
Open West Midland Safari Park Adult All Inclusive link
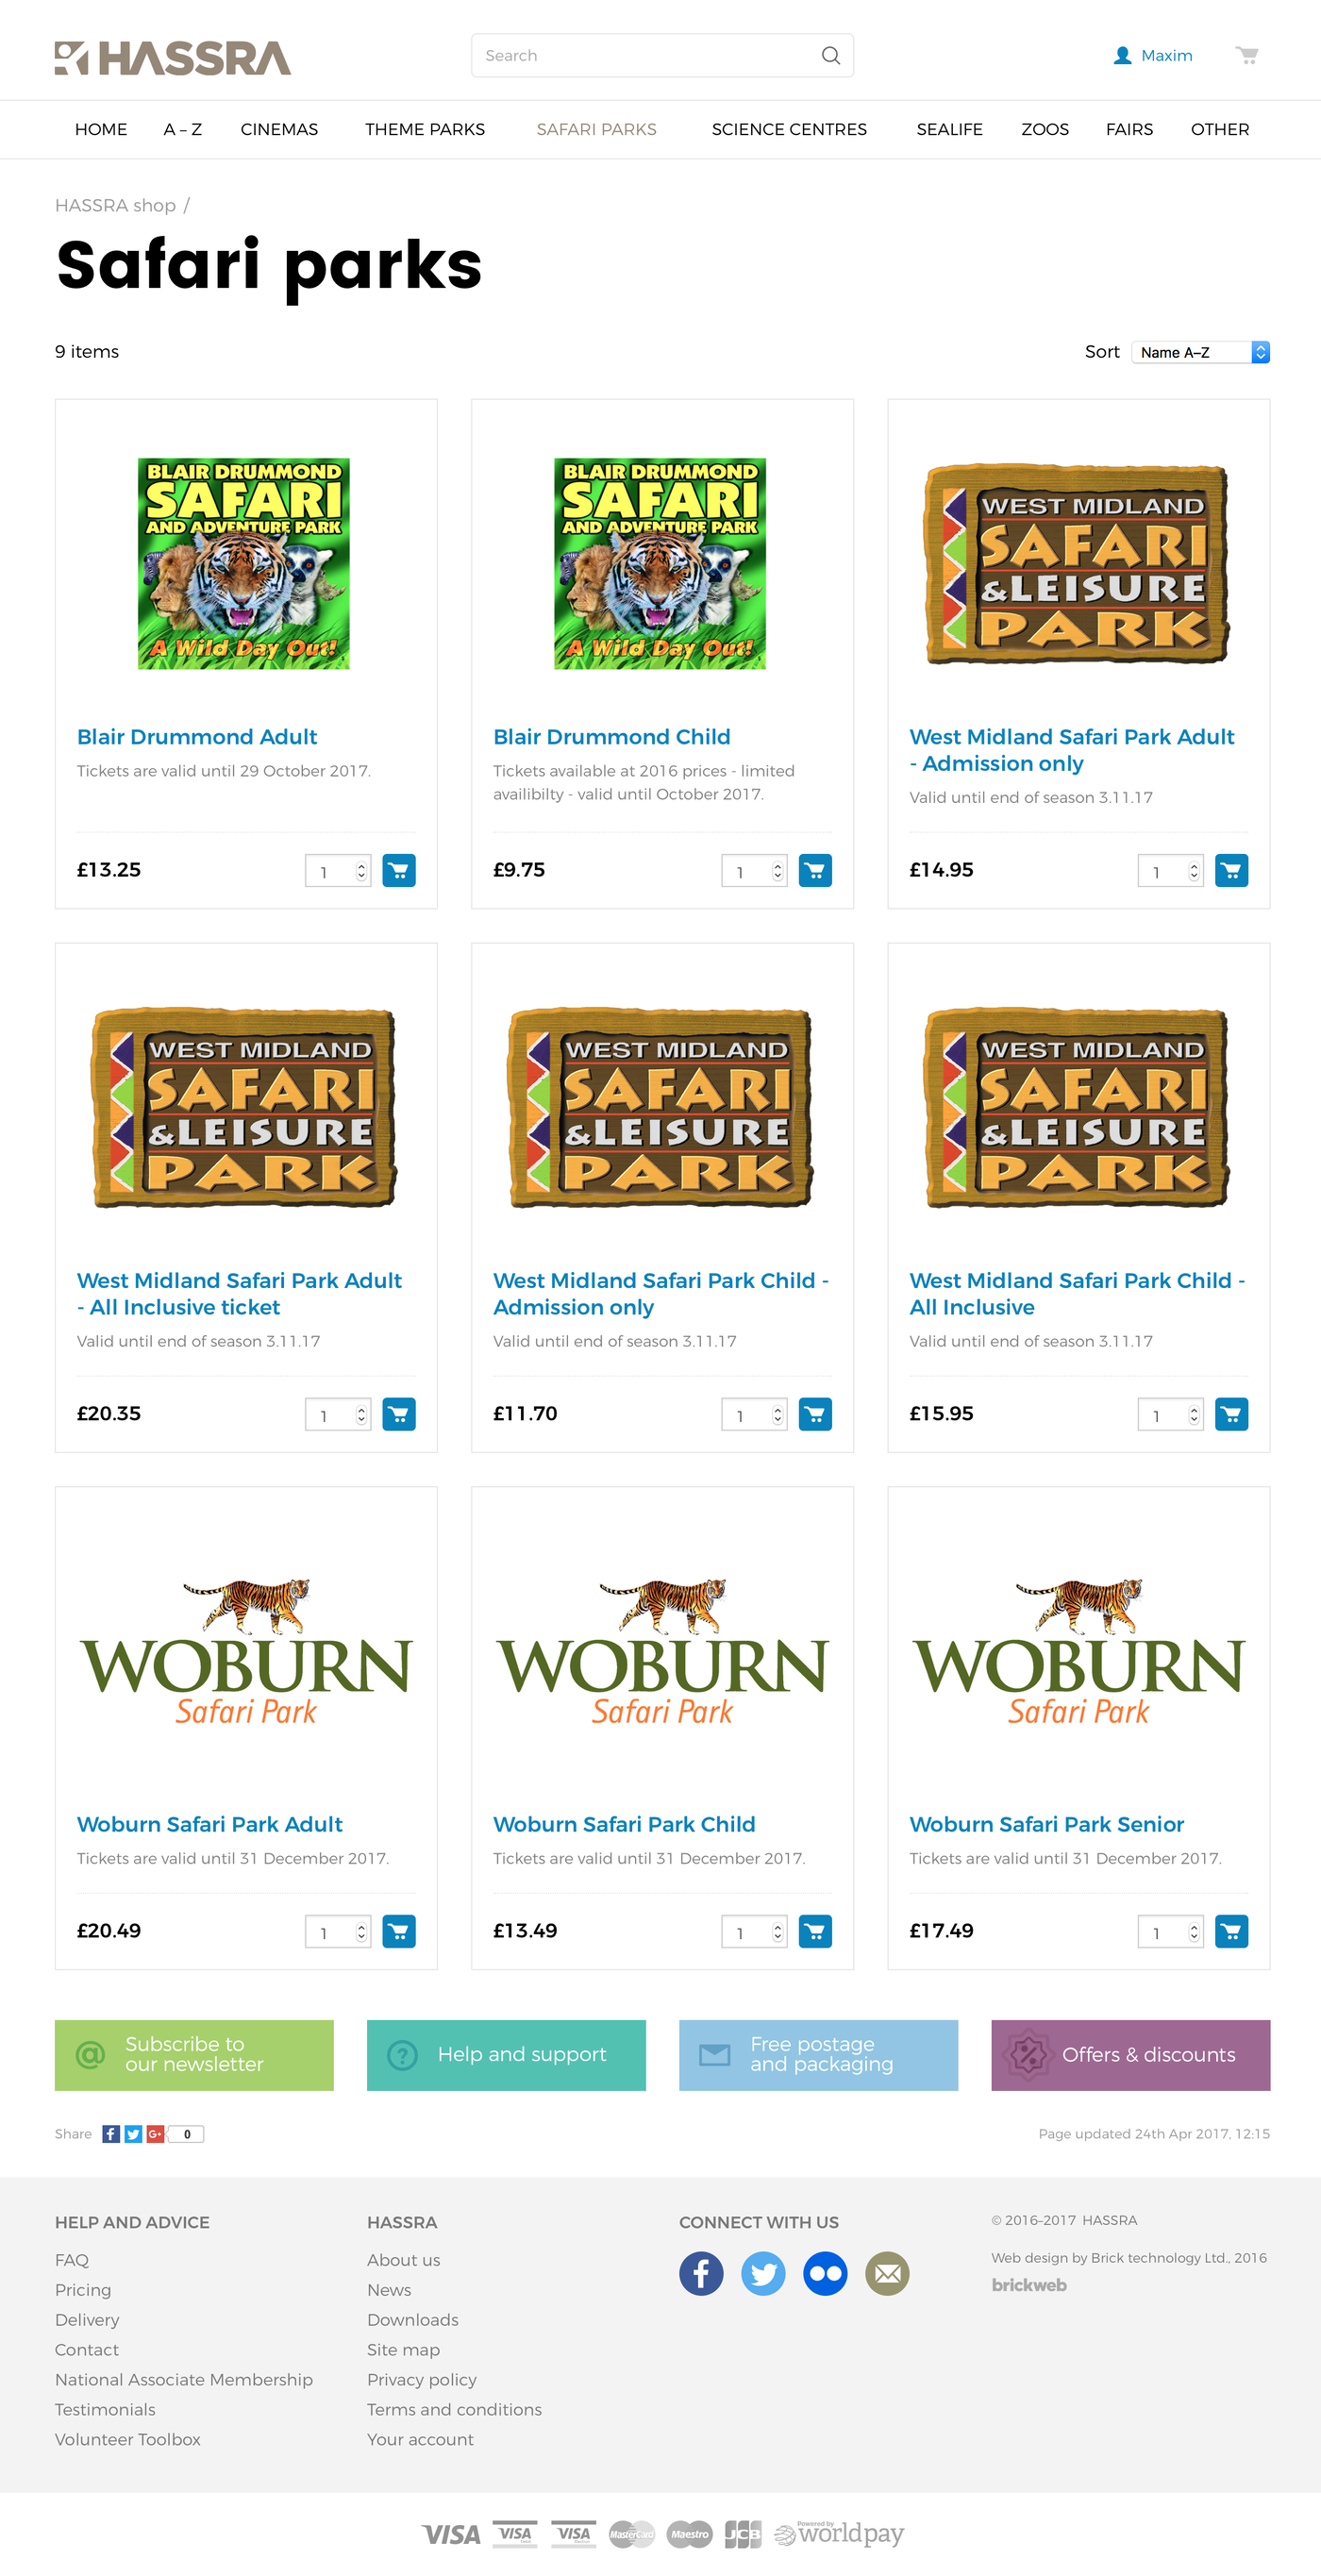click(x=239, y=1294)
